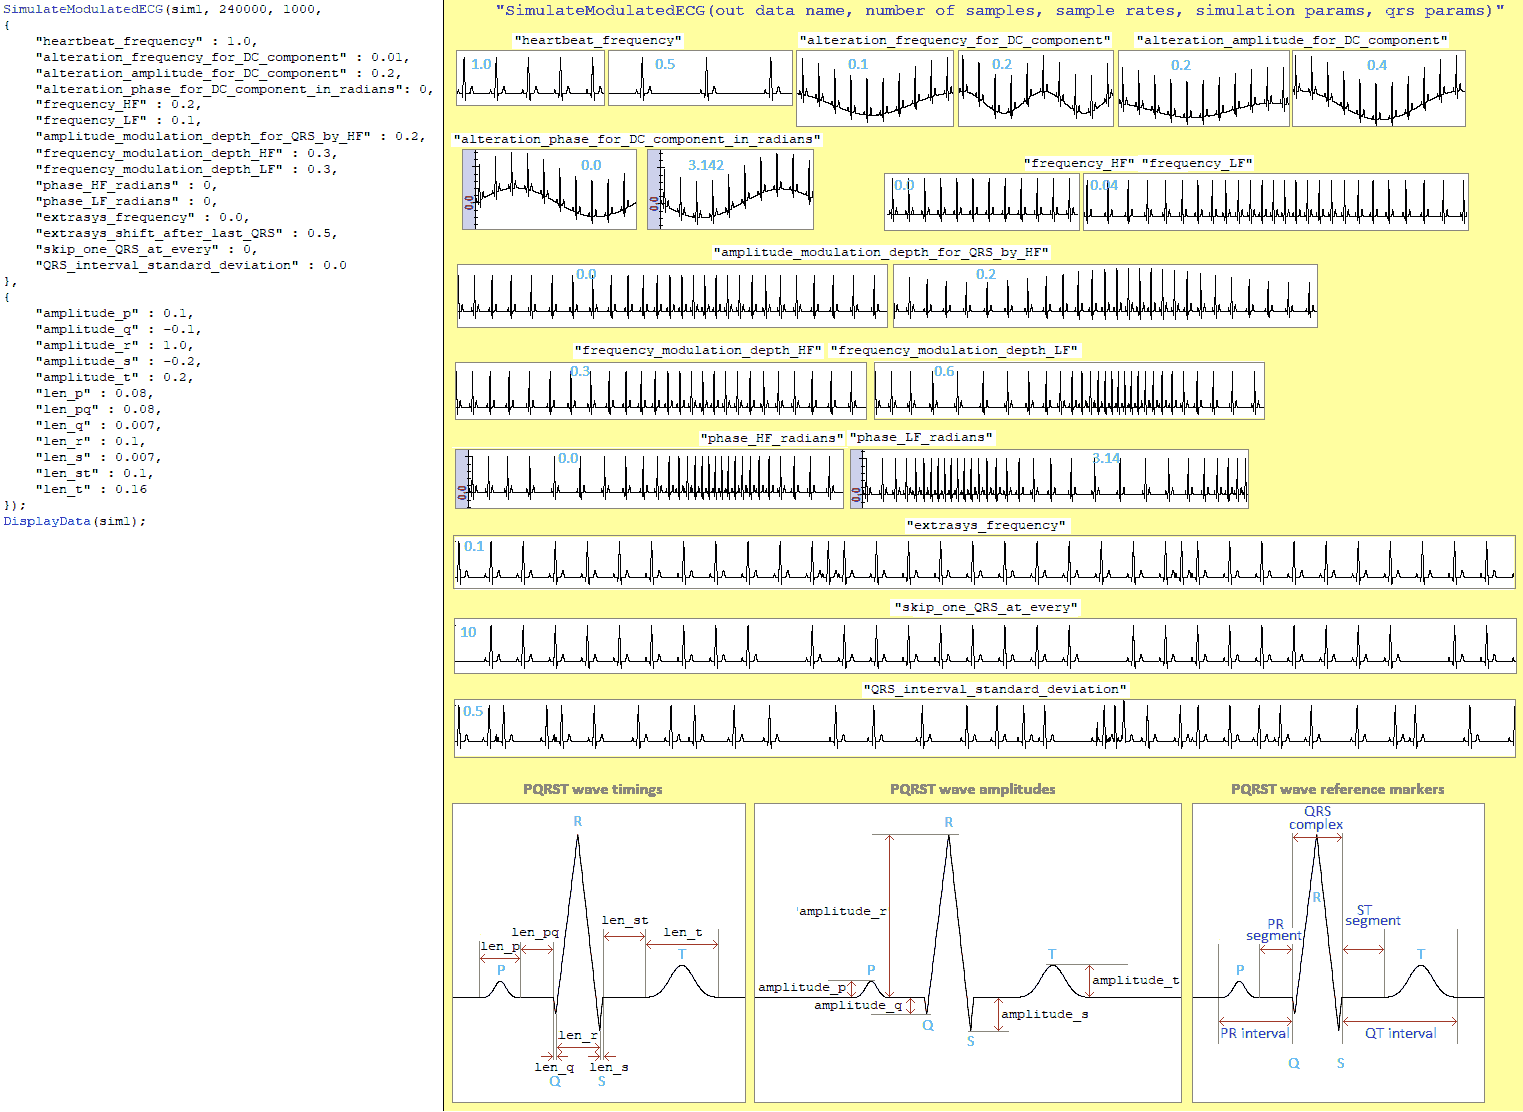Open the alteration phase 3.142 plot
The width and height of the screenshot is (1523, 1112).
(x=730, y=189)
